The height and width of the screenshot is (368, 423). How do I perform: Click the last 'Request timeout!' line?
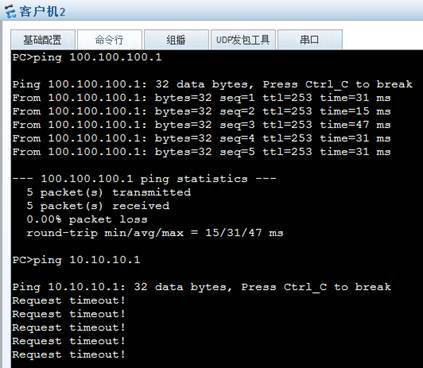click(x=69, y=355)
